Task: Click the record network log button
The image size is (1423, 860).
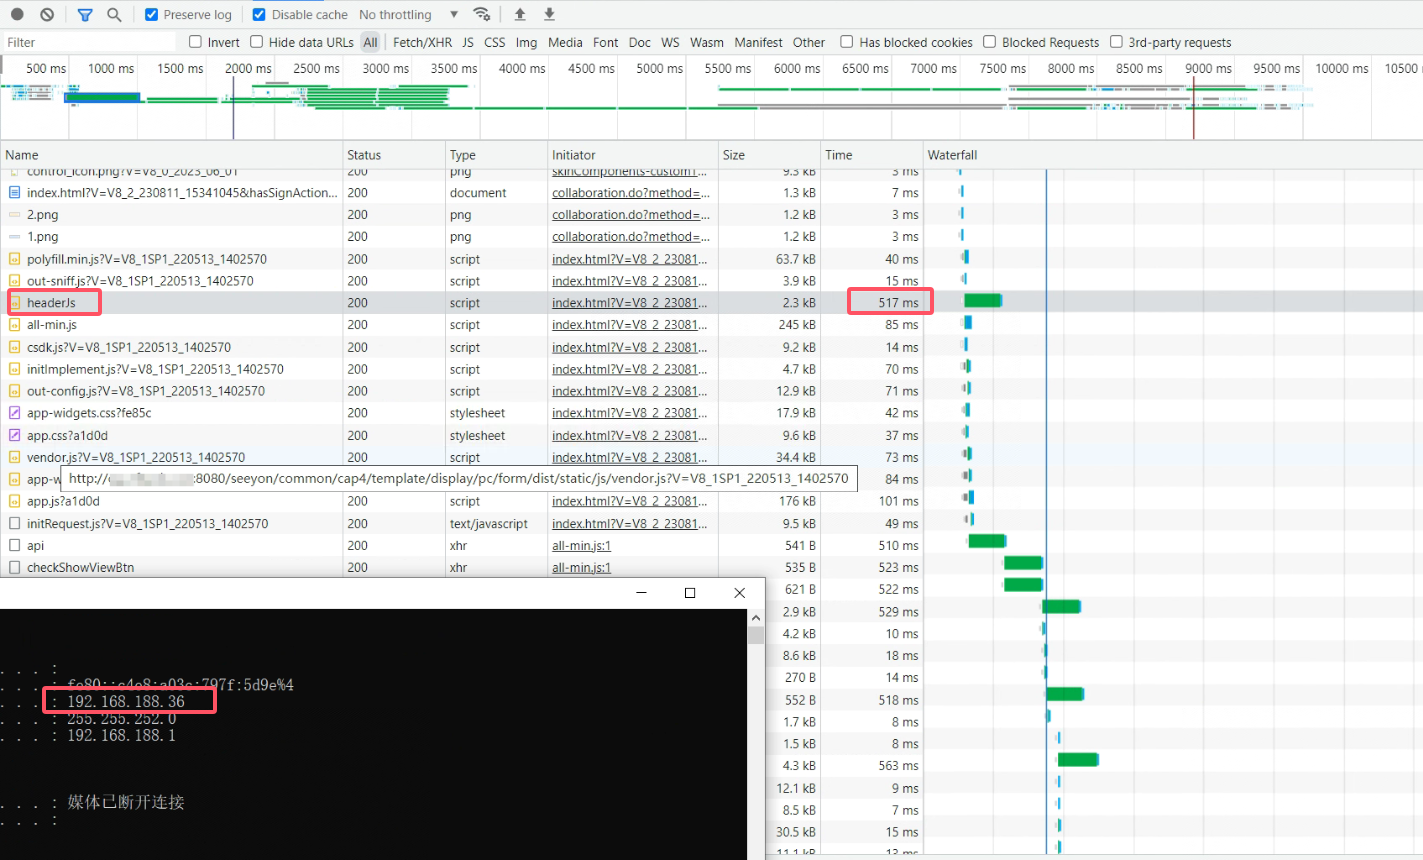Action: pyautogui.click(x=17, y=15)
